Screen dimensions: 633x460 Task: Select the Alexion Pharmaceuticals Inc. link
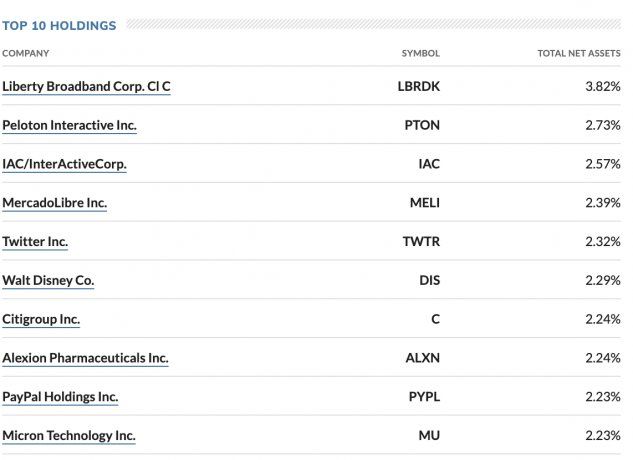(x=85, y=358)
